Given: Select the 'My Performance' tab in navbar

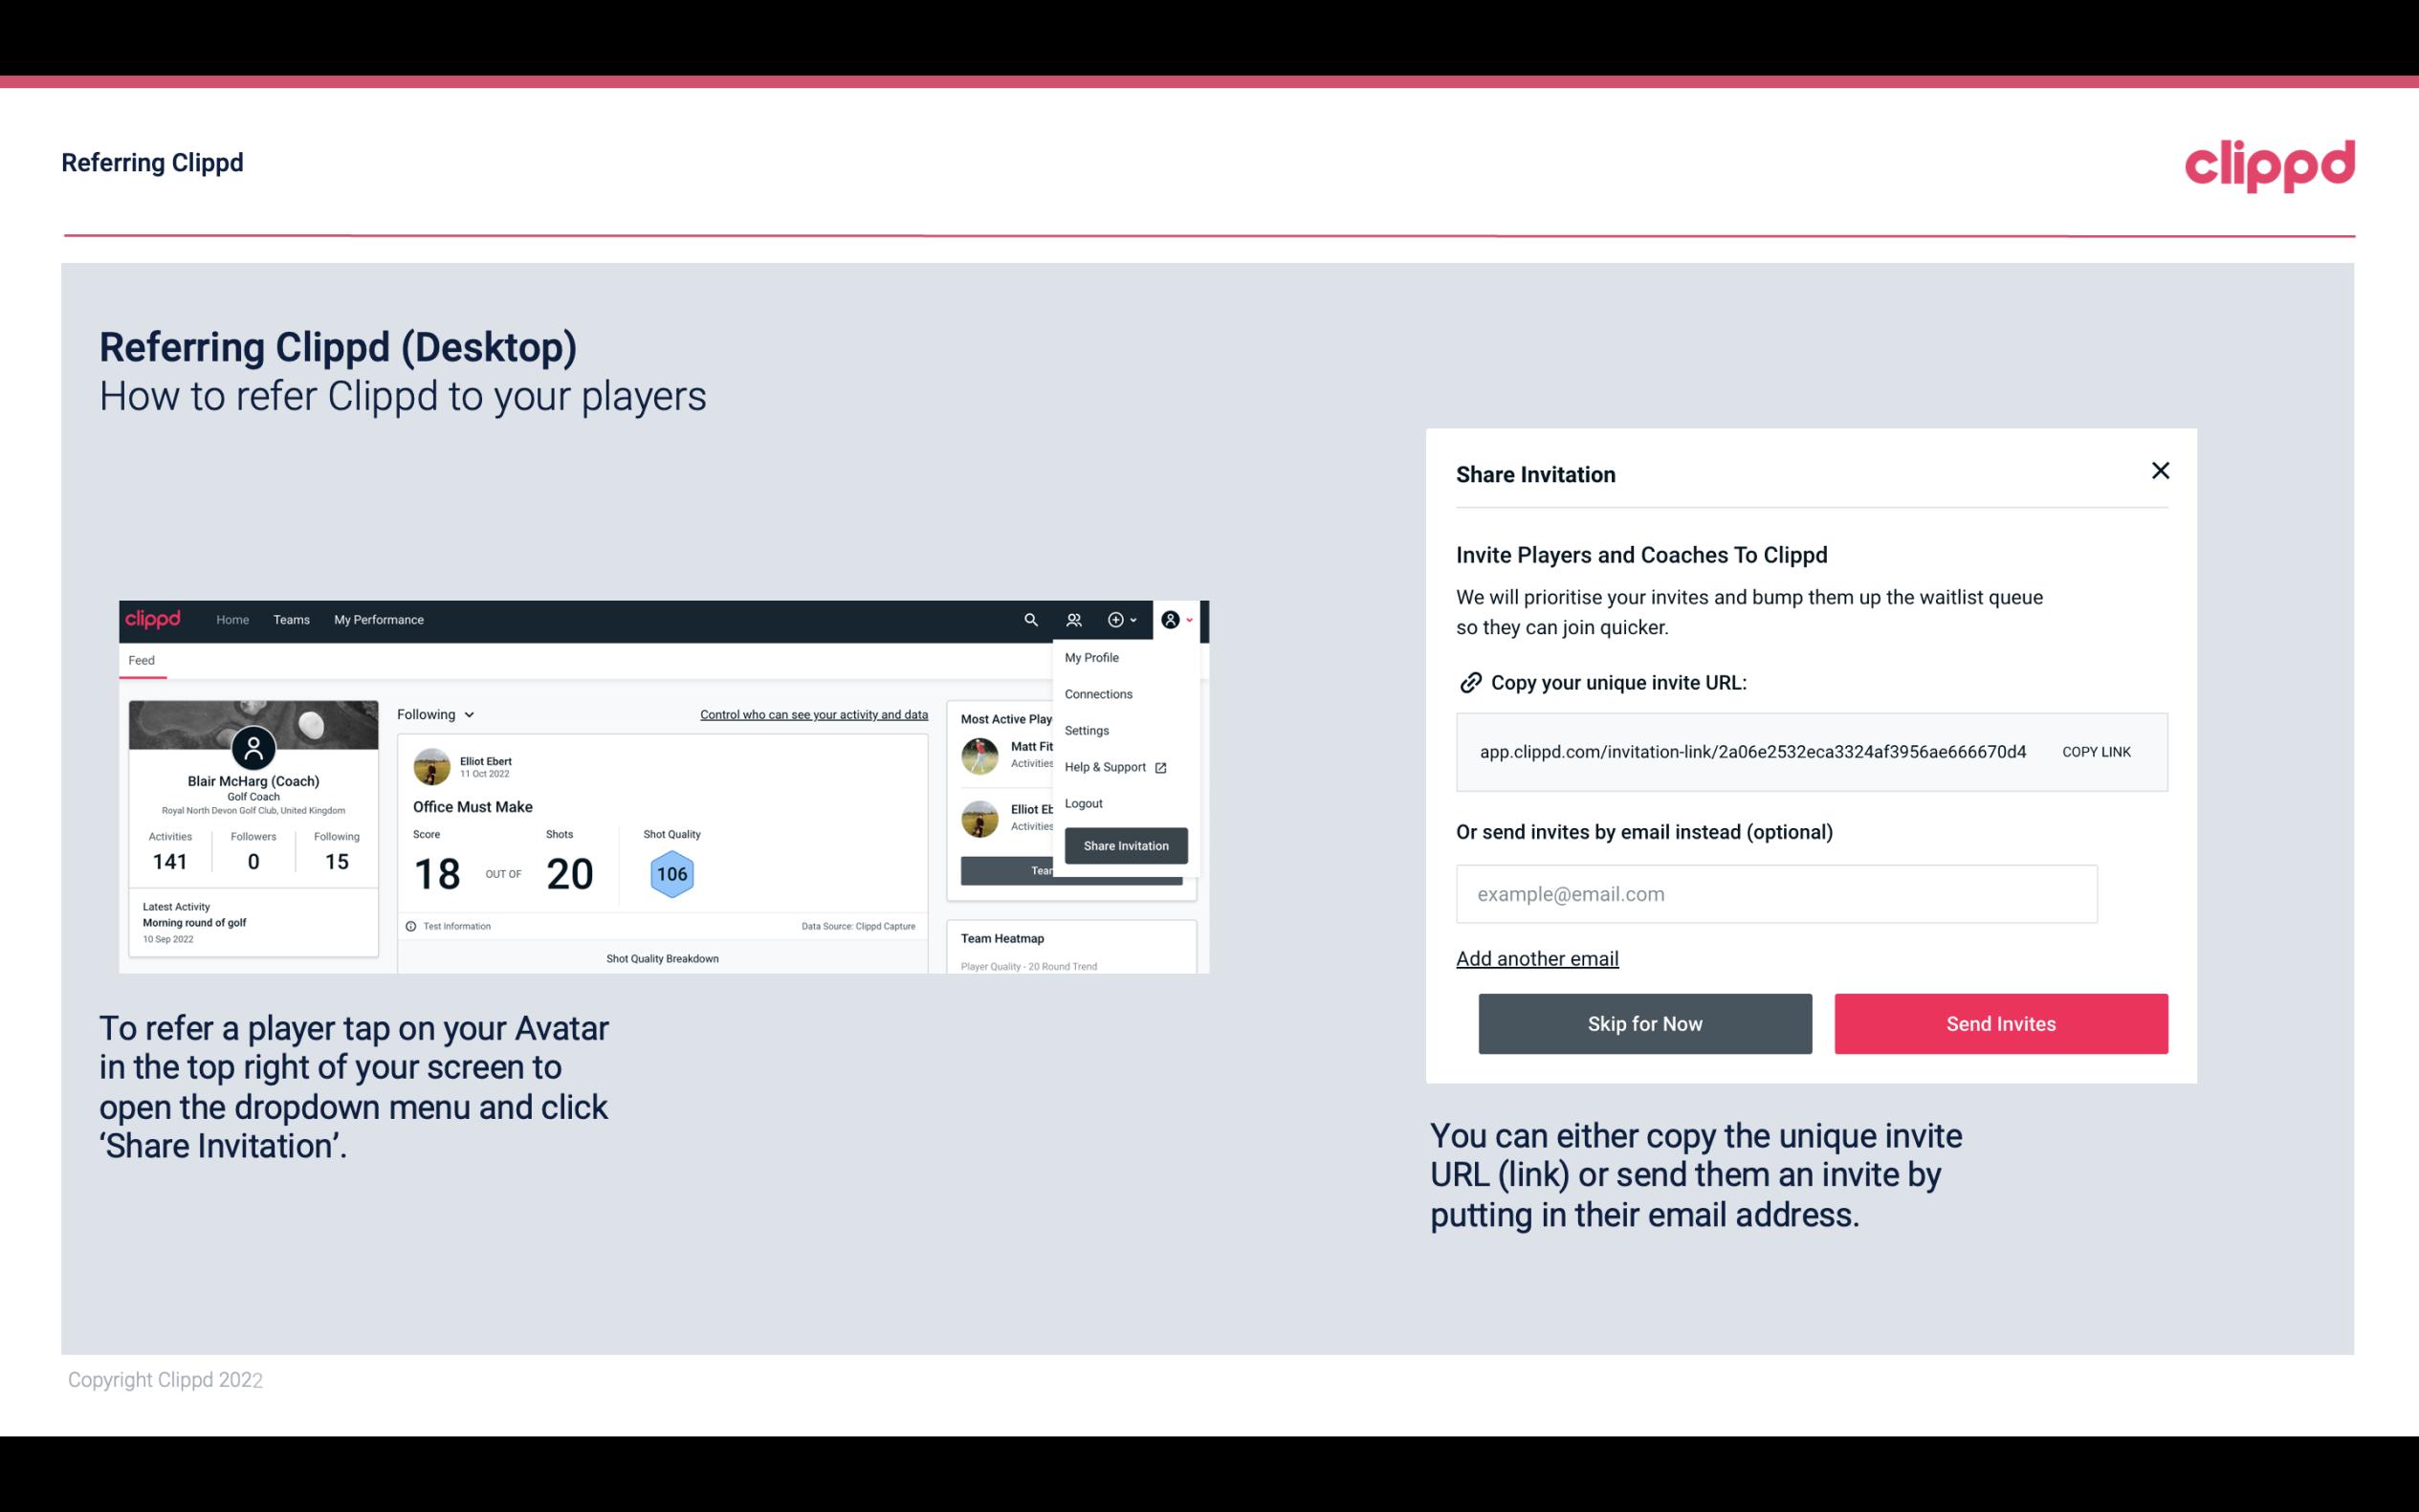Looking at the screenshot, I should pos(376,620).
